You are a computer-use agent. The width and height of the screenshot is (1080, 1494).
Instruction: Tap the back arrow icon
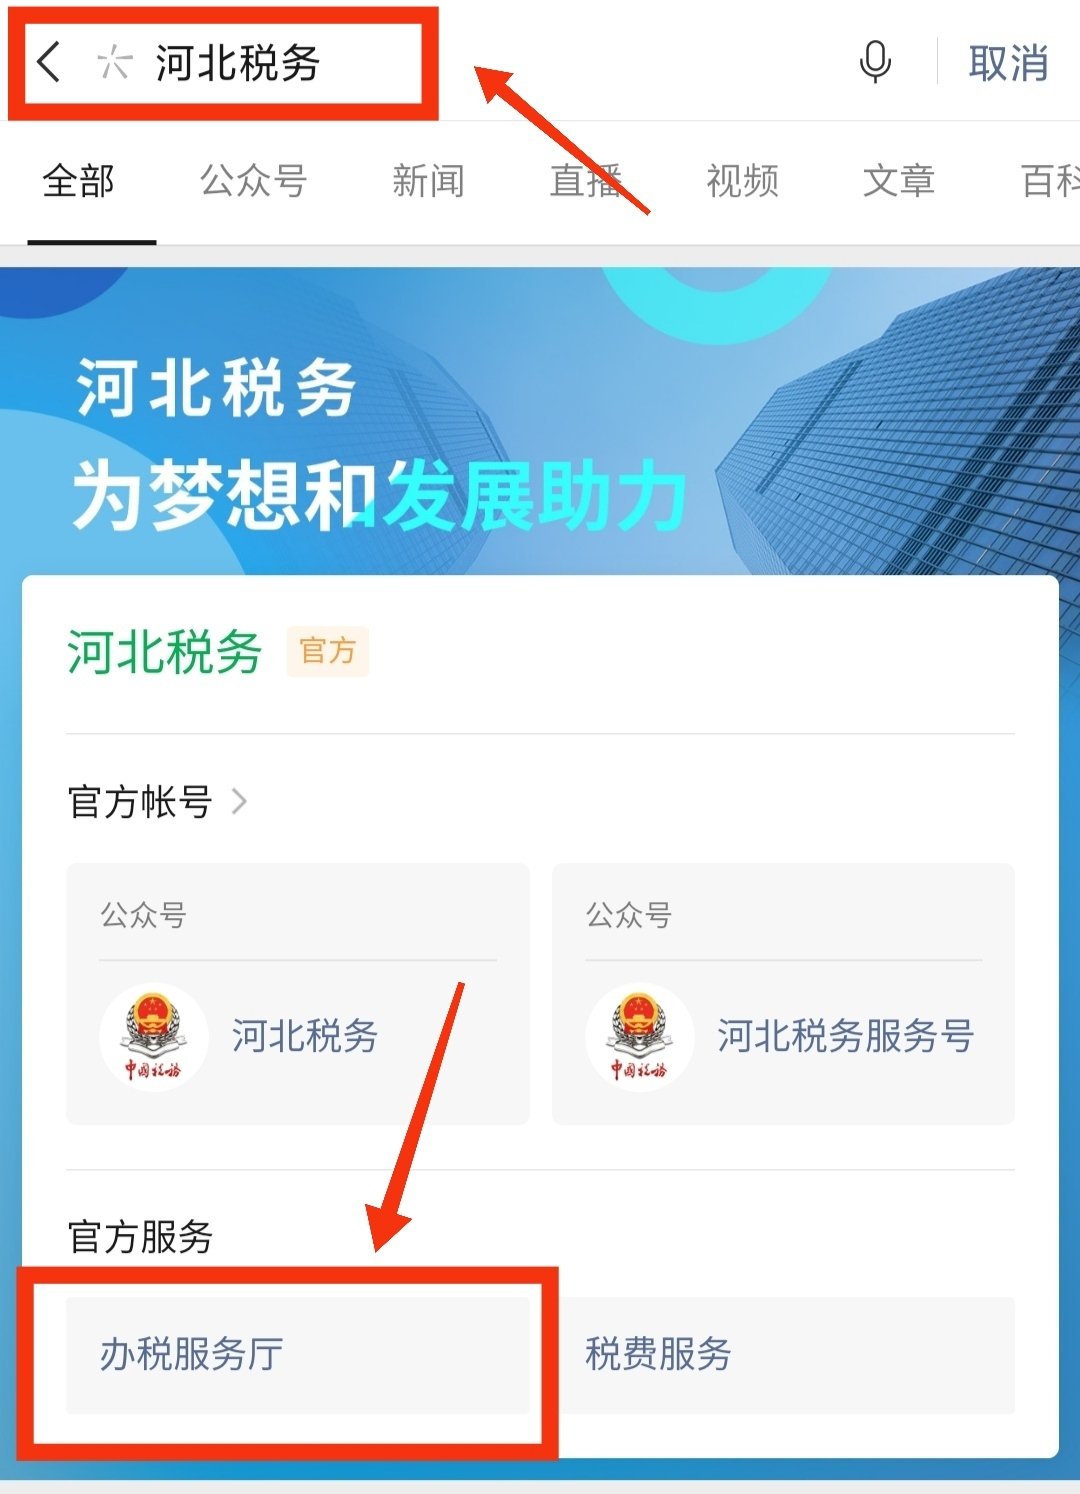48,62
